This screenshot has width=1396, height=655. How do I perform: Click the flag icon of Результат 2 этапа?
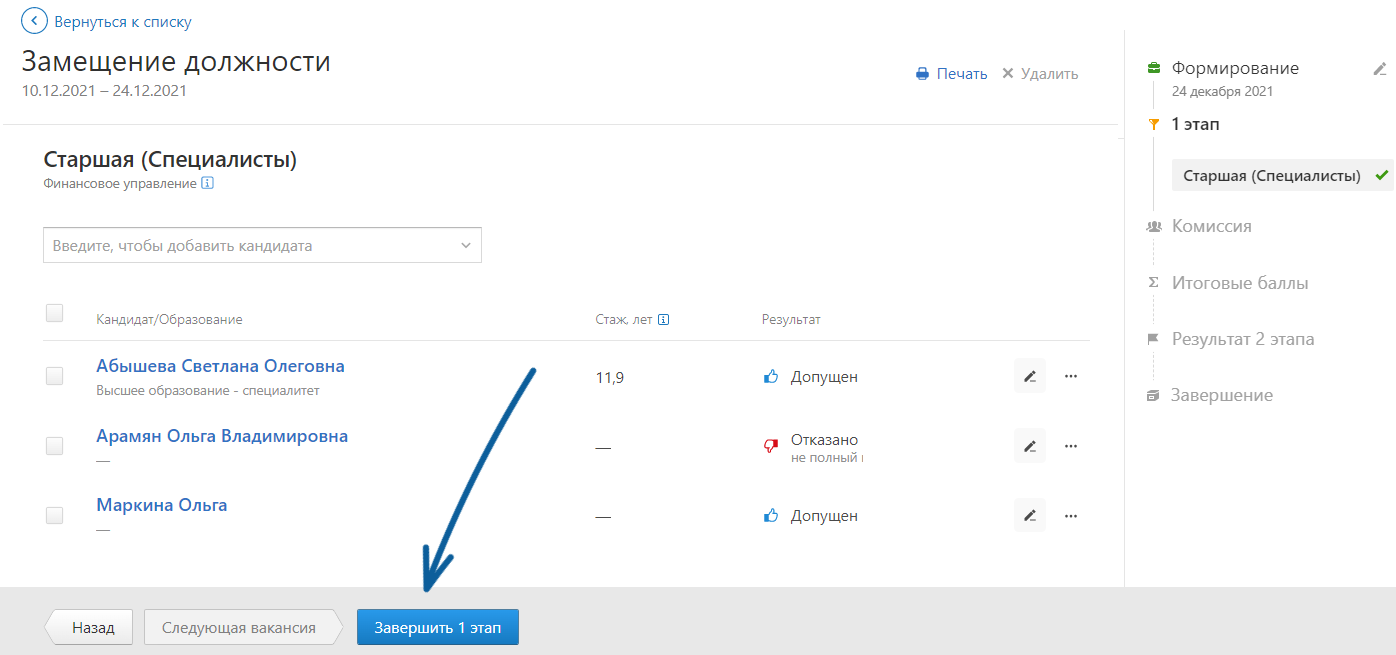(1153, 339)
